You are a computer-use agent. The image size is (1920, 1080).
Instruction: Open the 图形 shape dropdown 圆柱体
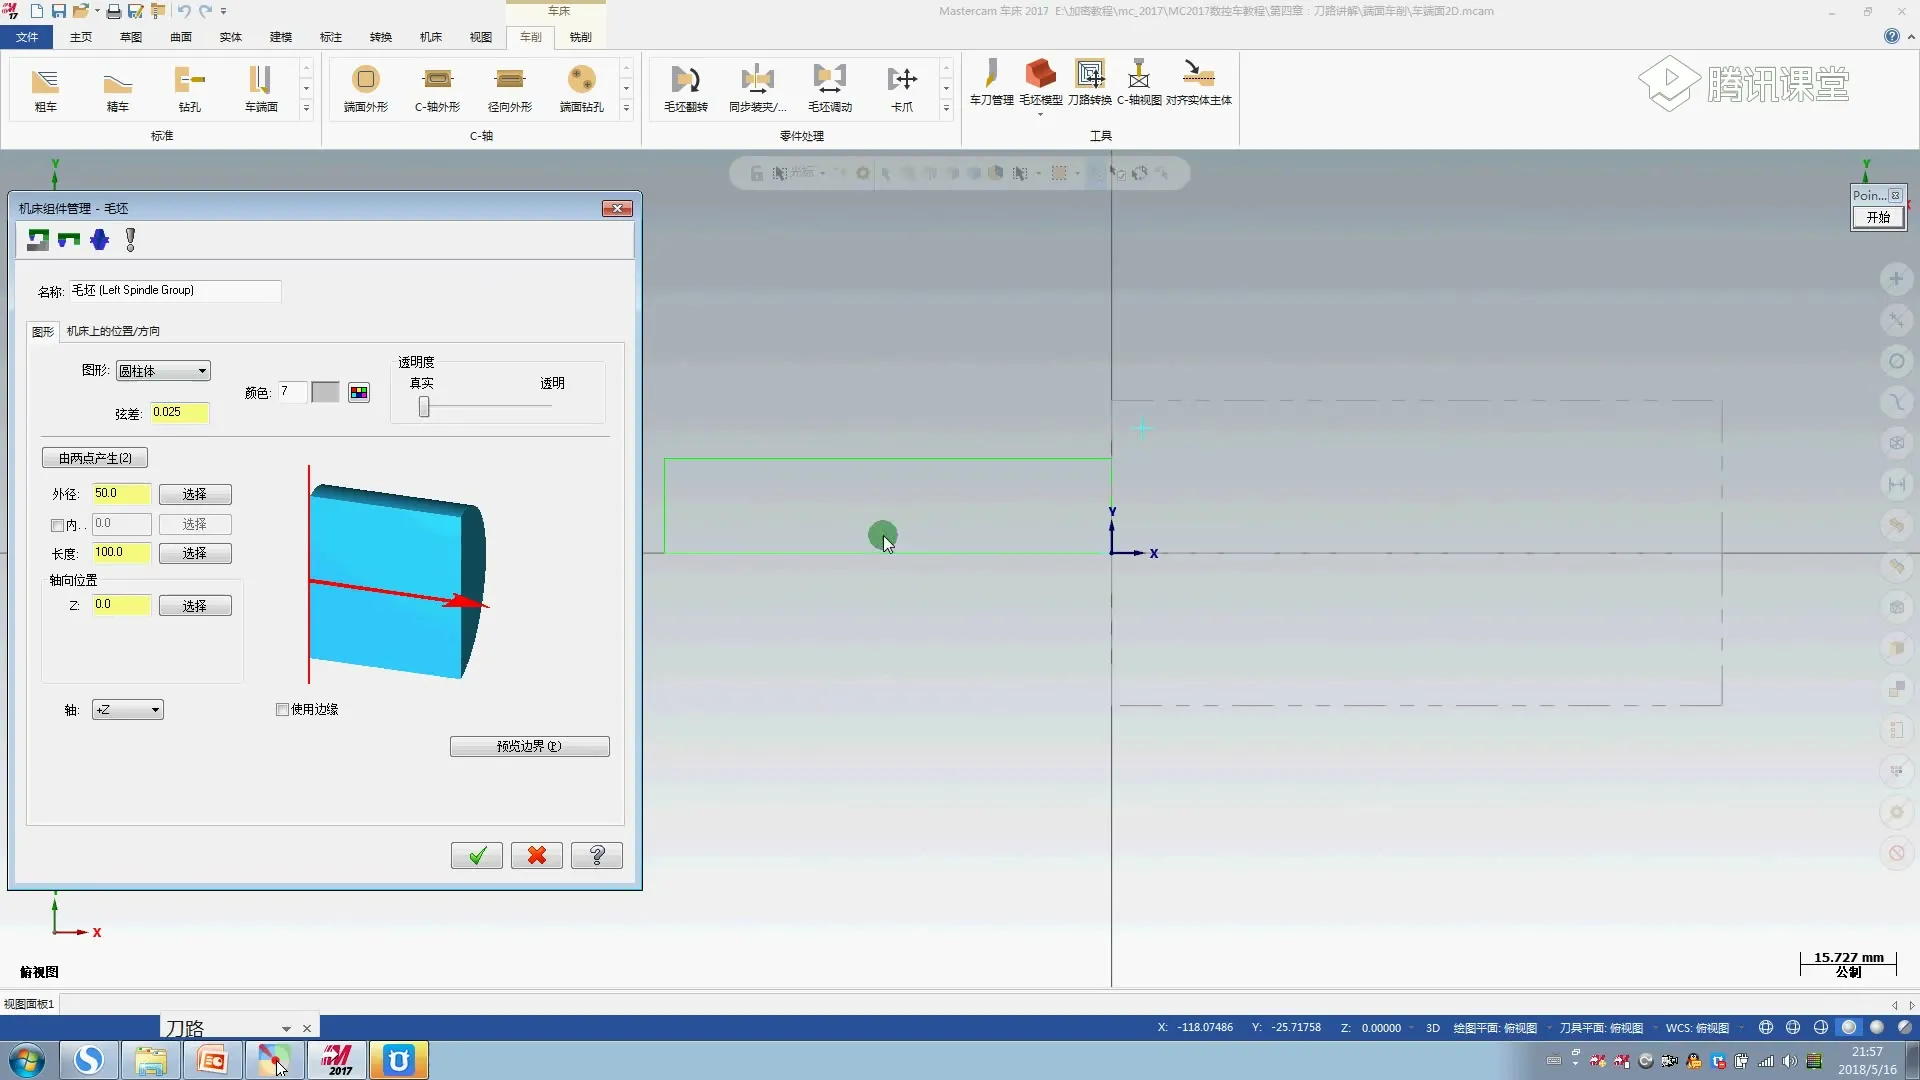click(x=163, y=371)
